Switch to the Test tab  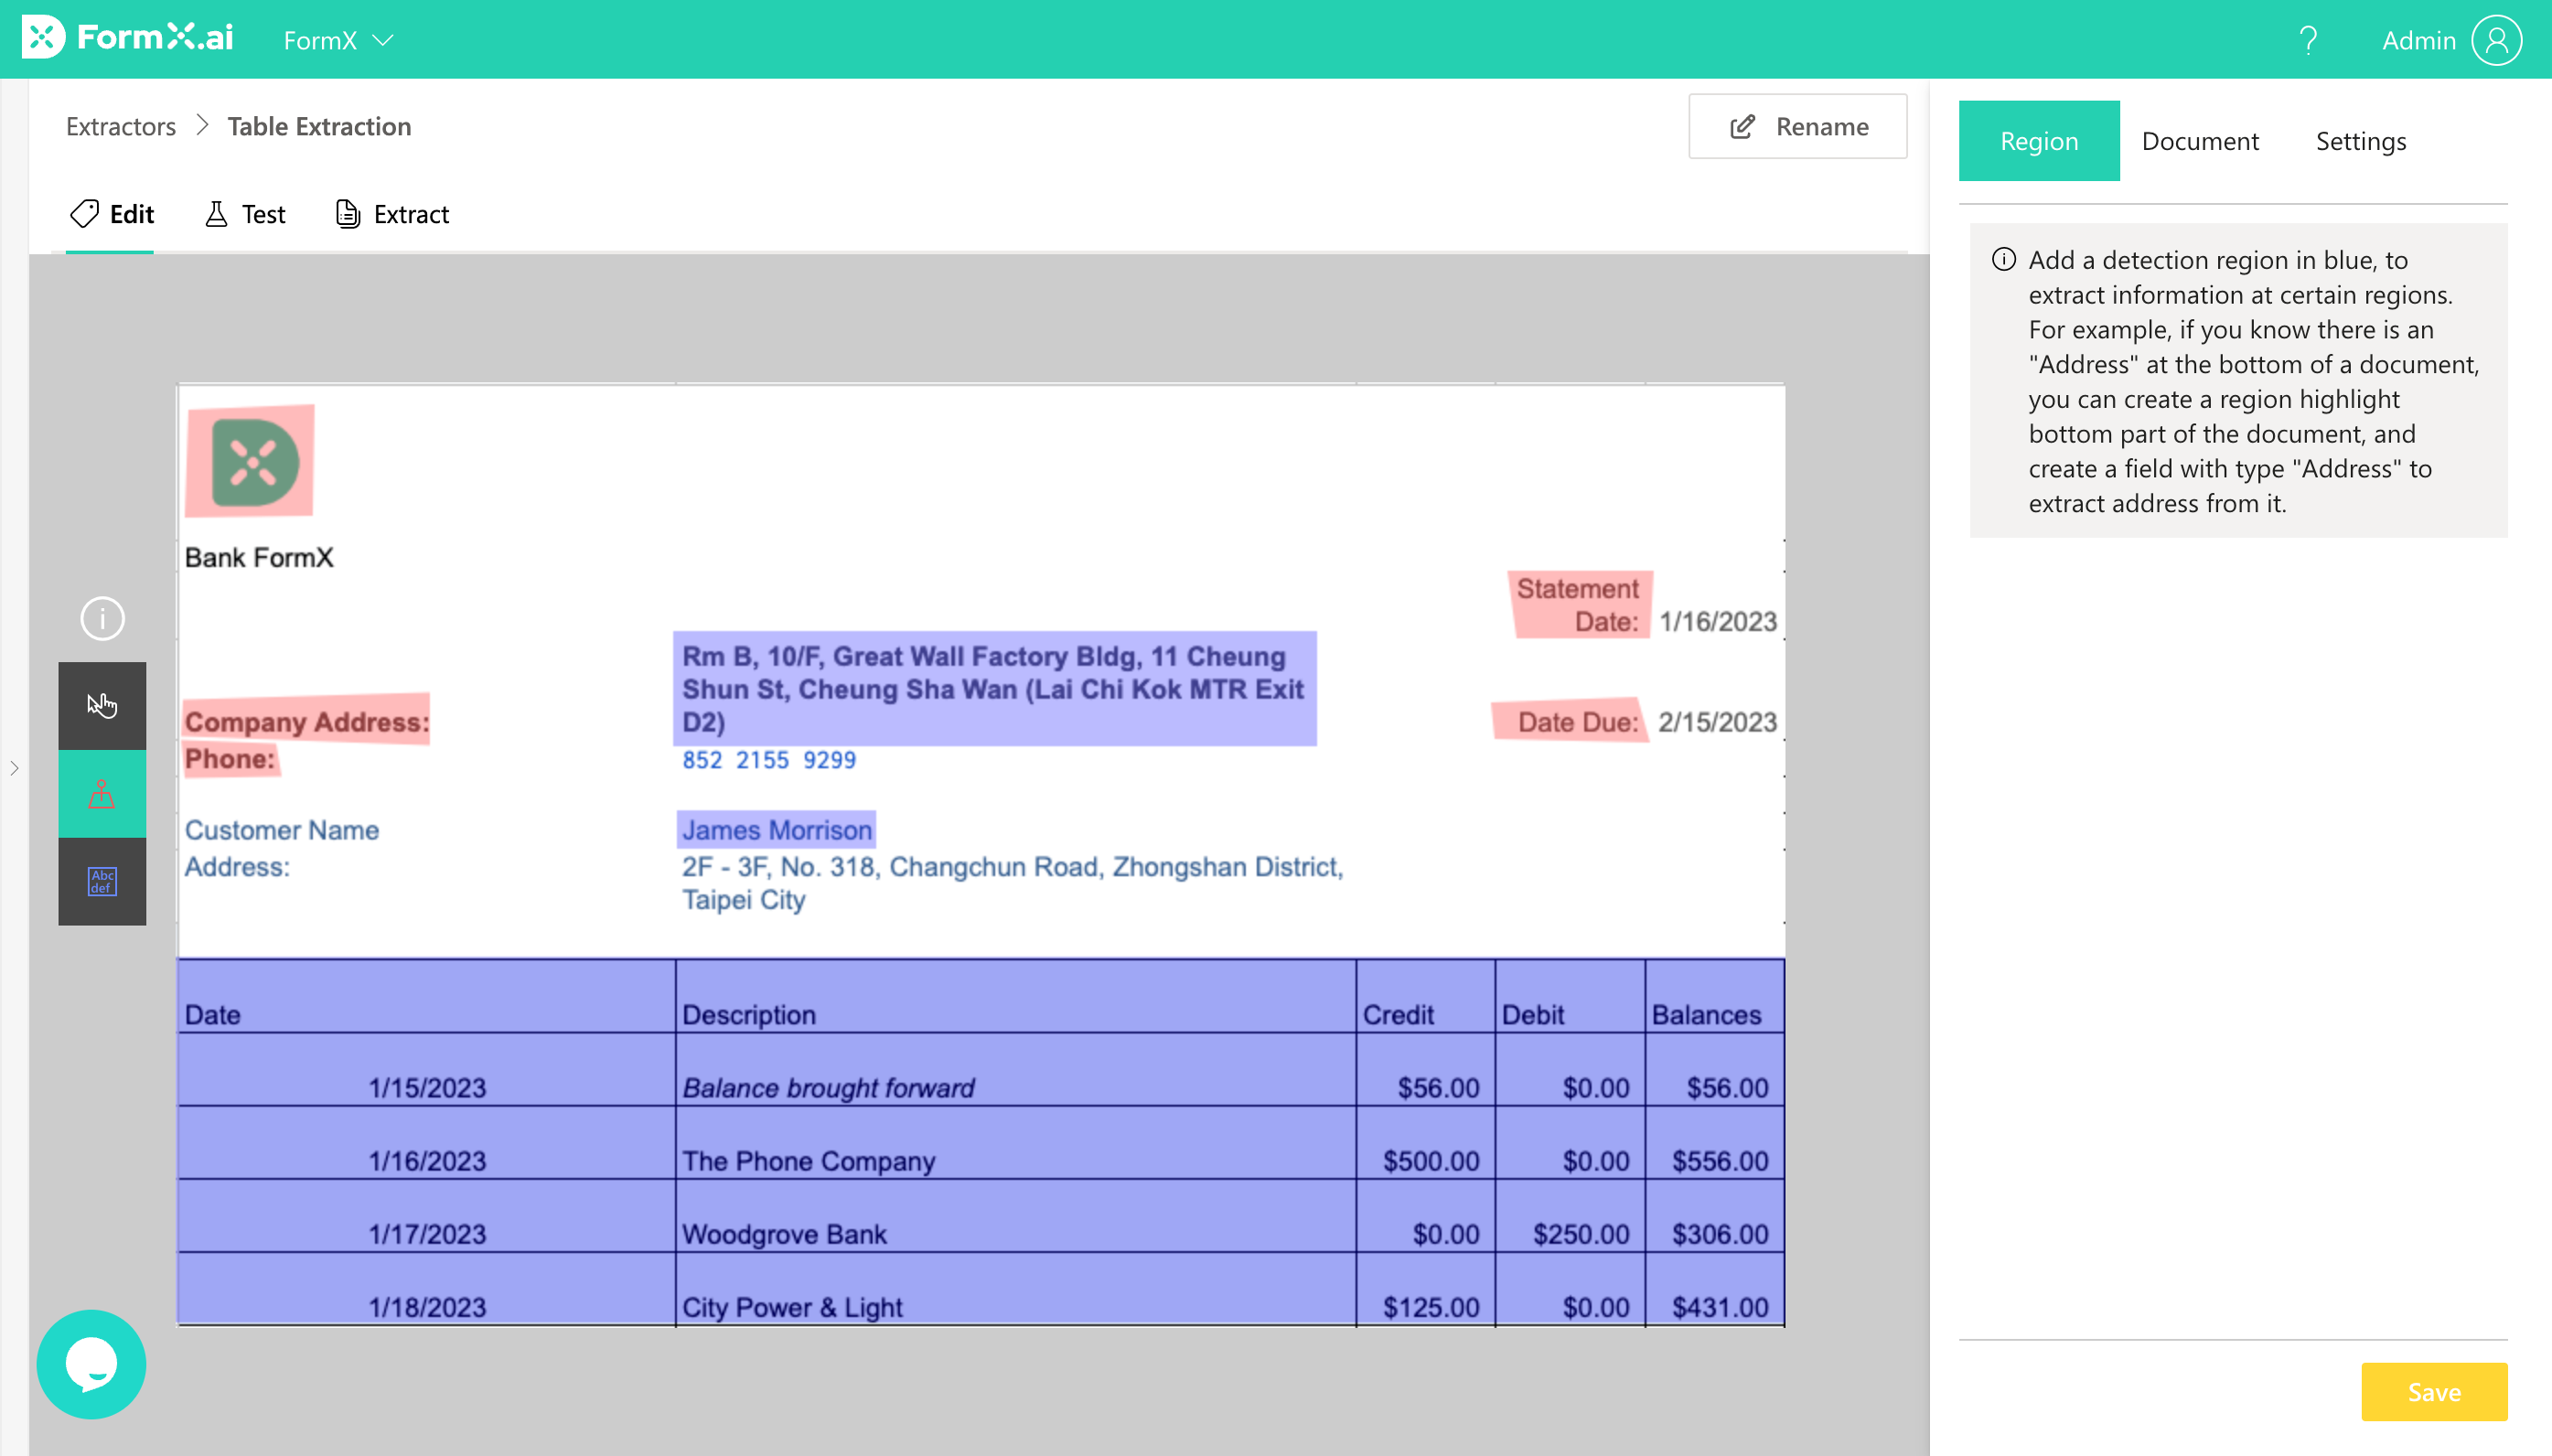coord(243,214)
